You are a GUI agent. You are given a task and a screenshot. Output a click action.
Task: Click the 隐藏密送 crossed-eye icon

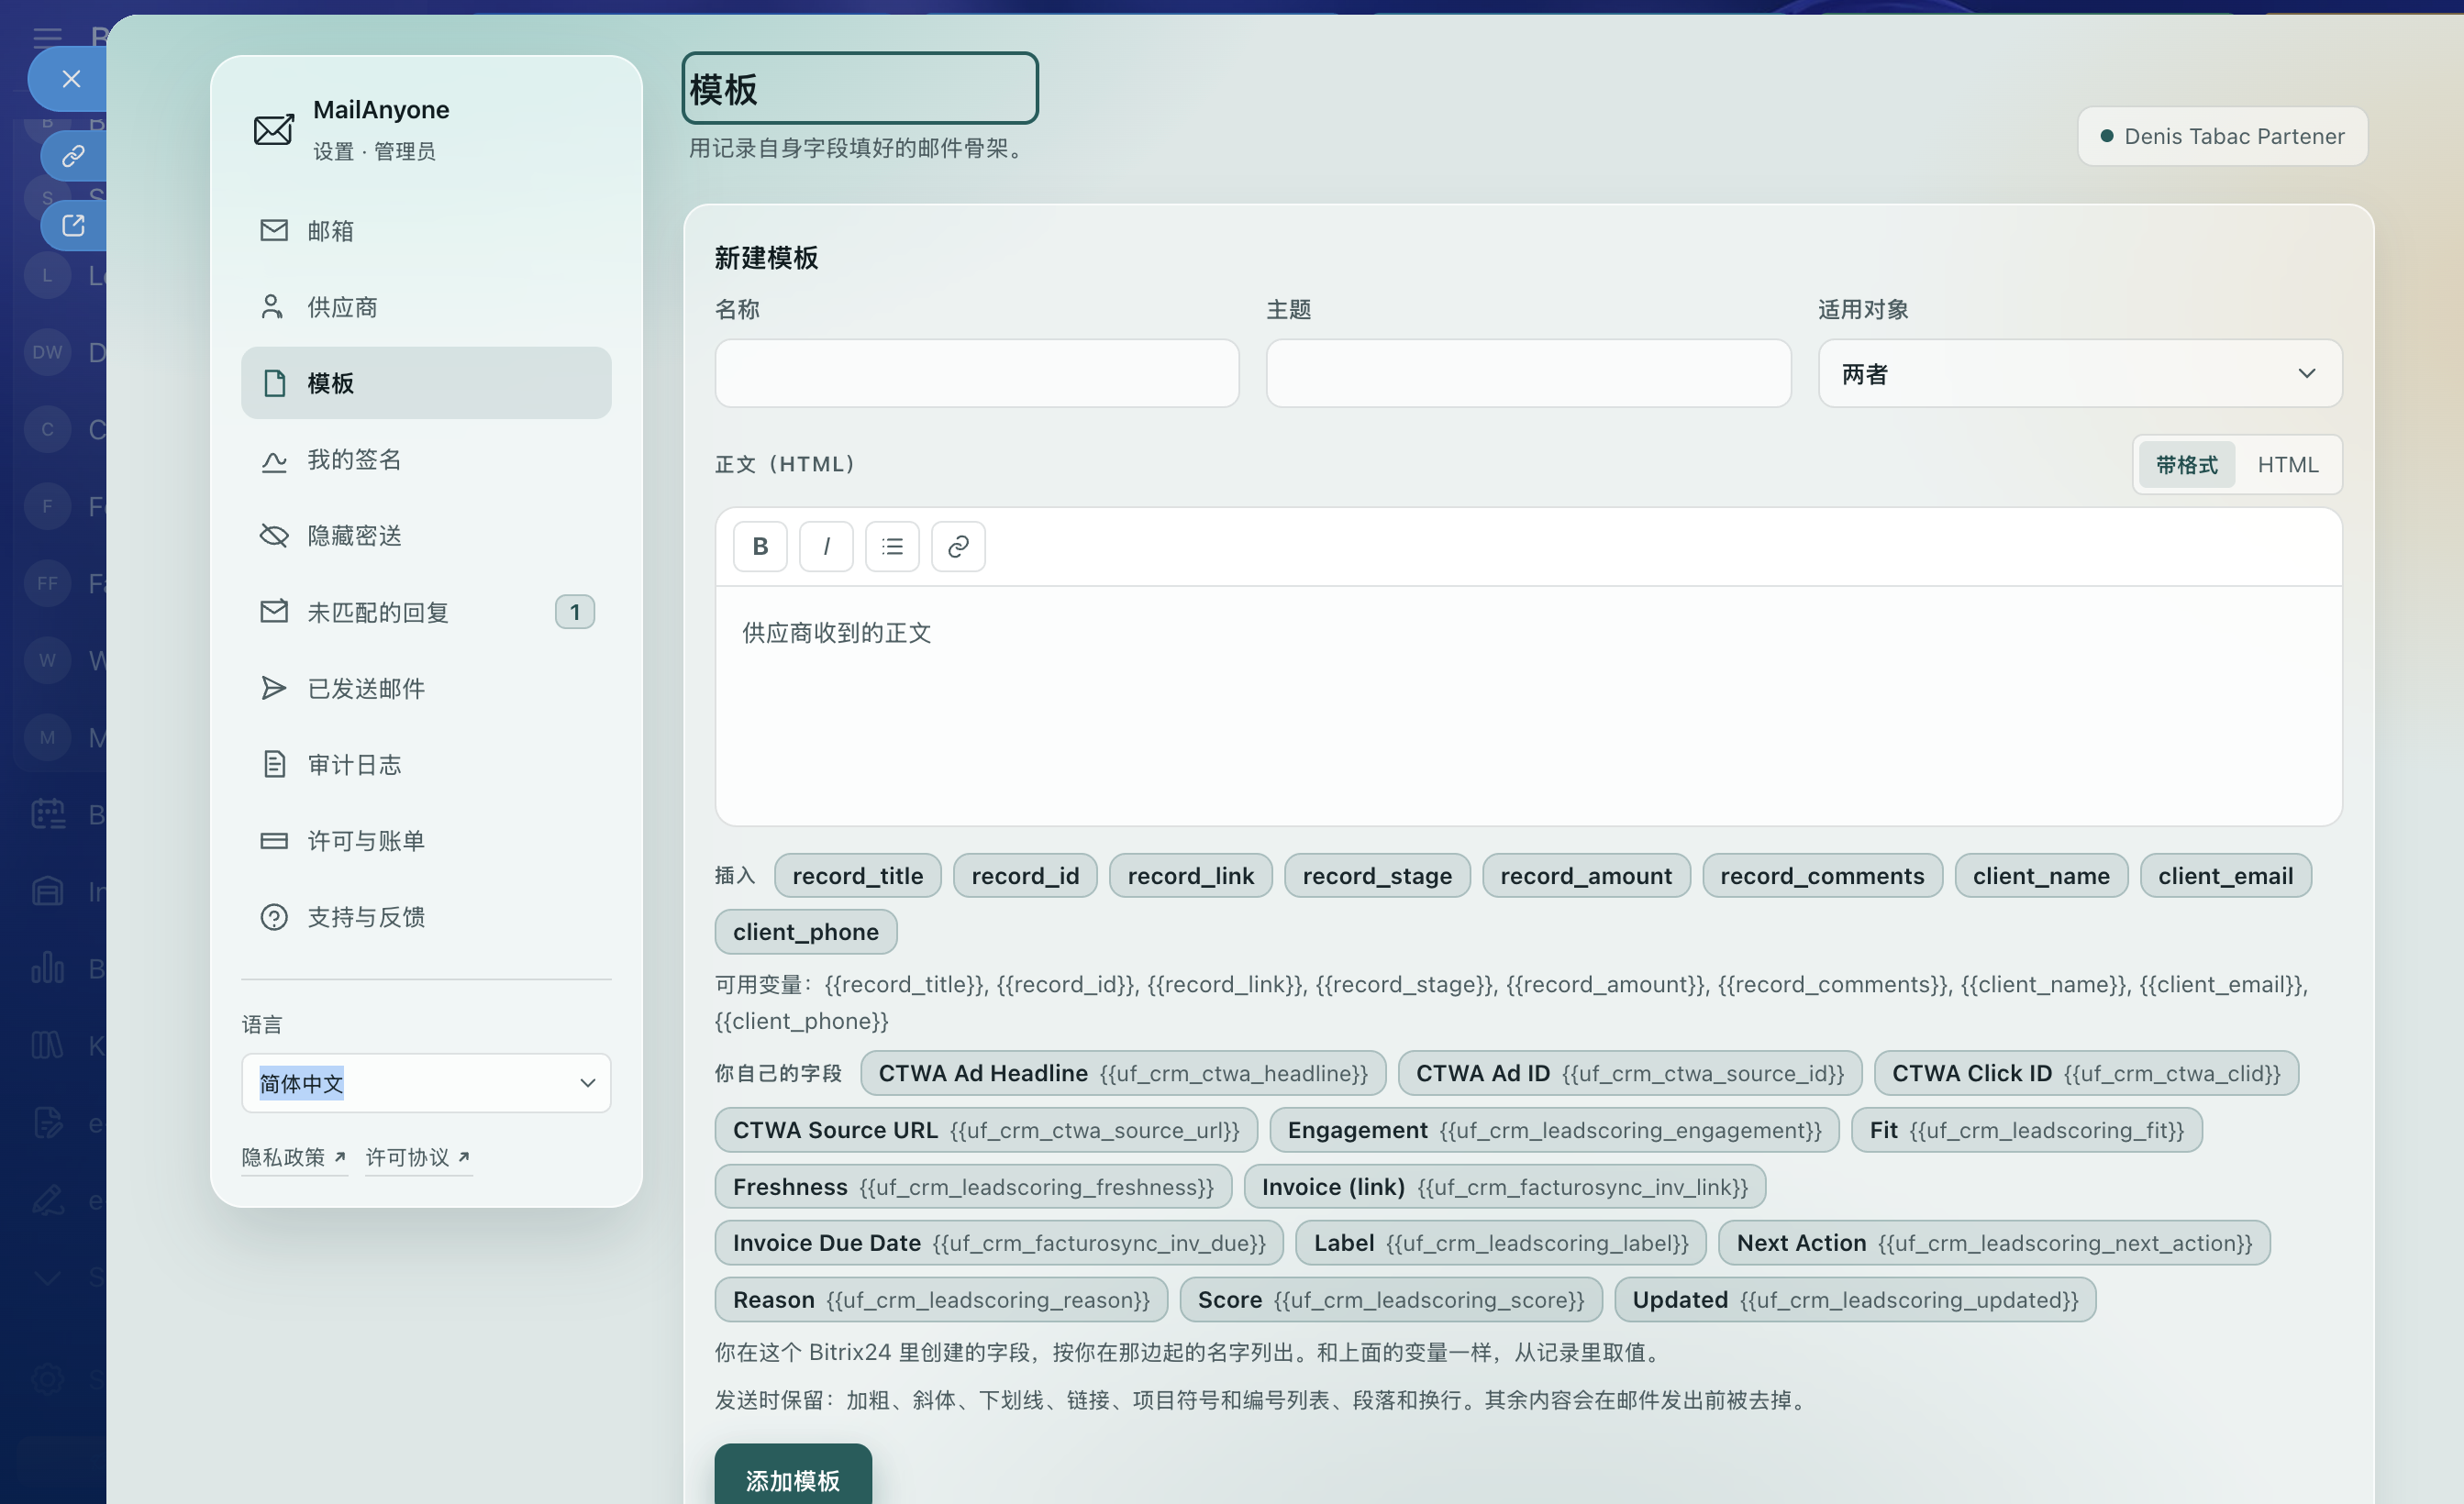pyautogui.click(x=273, y=535)
